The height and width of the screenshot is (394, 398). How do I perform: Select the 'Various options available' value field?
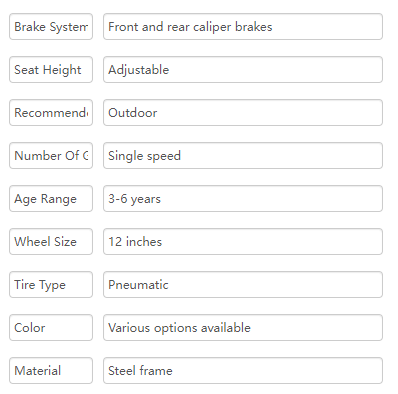tap(243, 328)
